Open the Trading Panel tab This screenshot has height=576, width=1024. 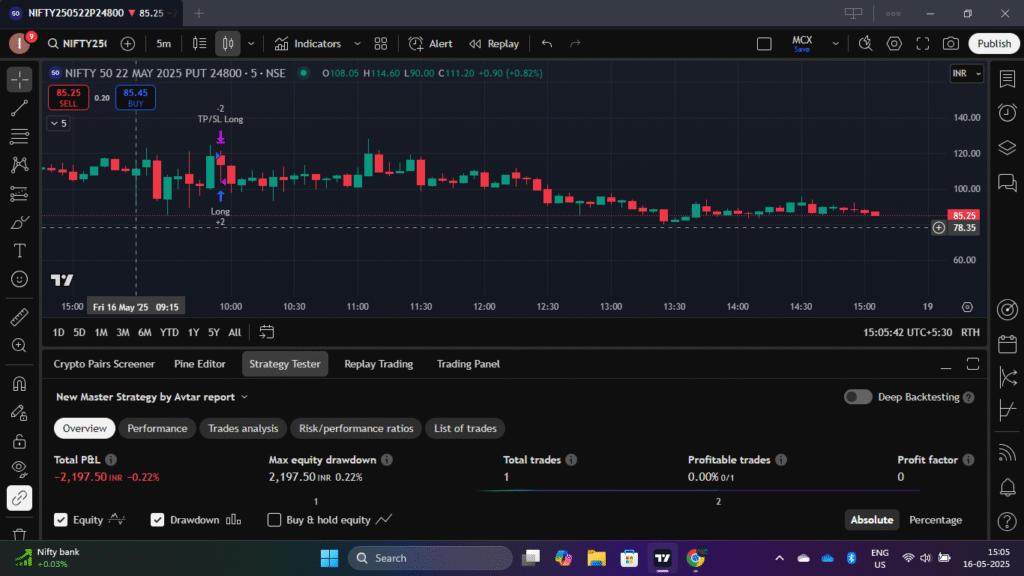pos(468,364)
